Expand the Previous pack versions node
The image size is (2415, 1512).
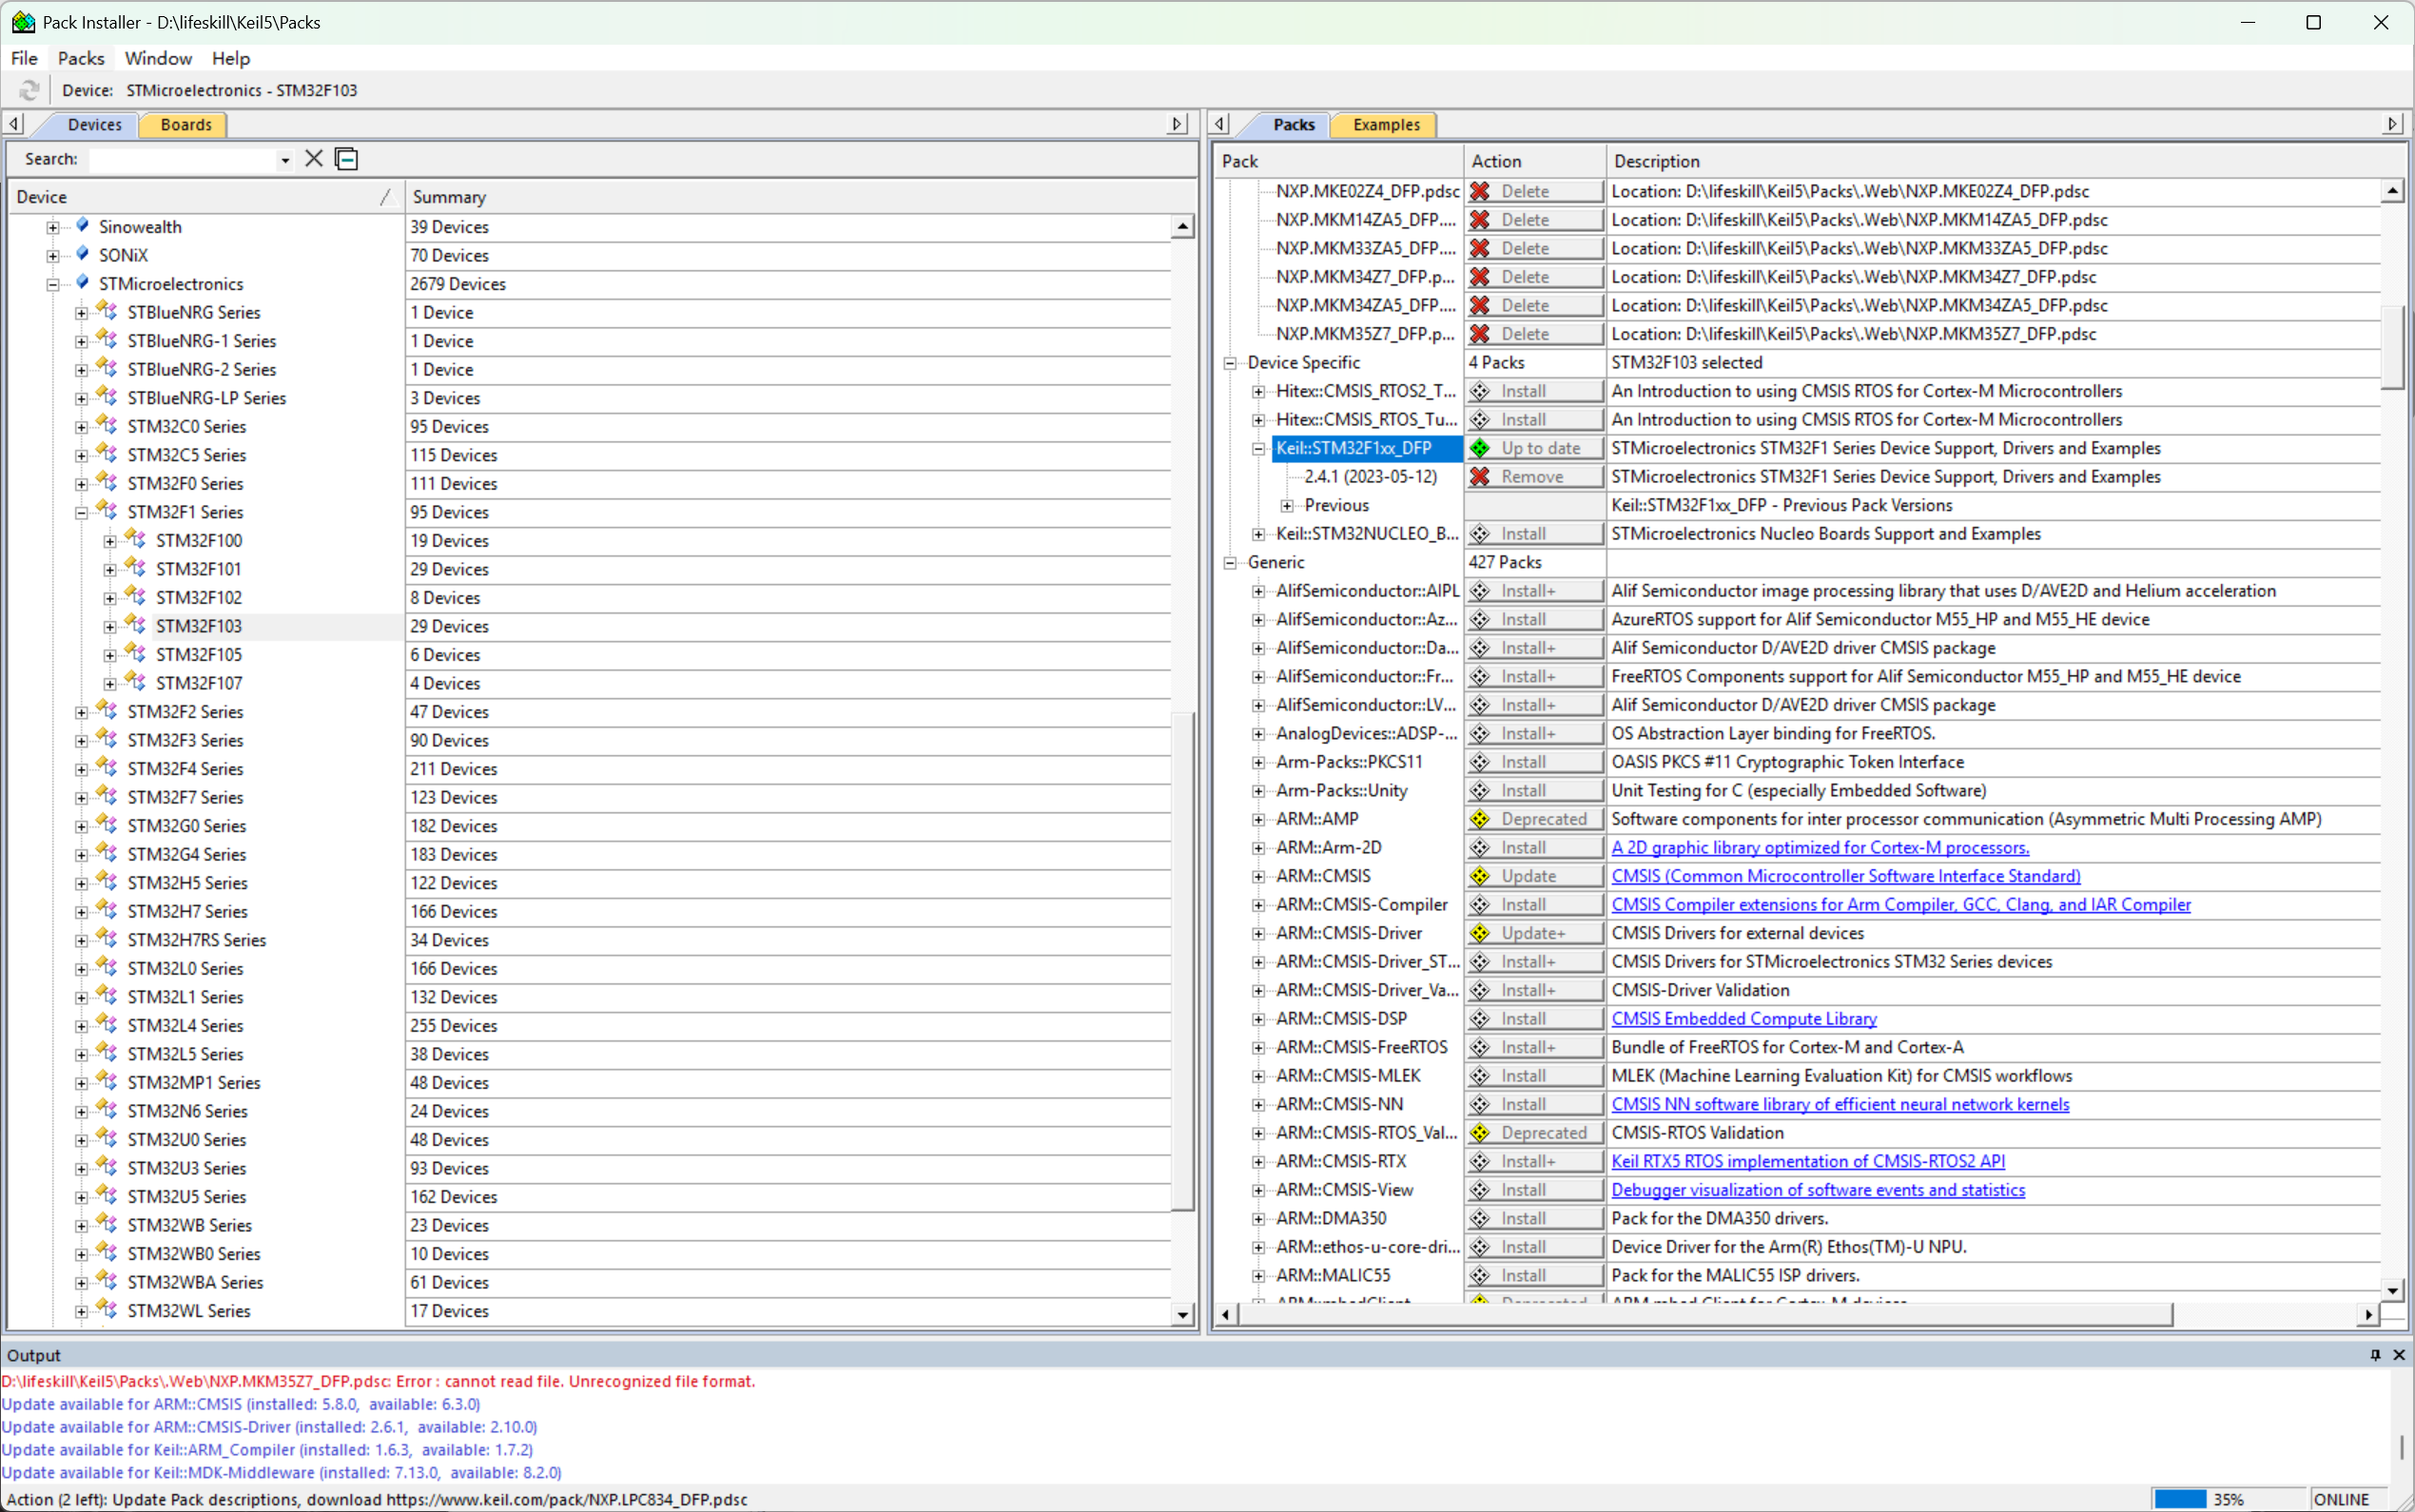(1288, 506)
